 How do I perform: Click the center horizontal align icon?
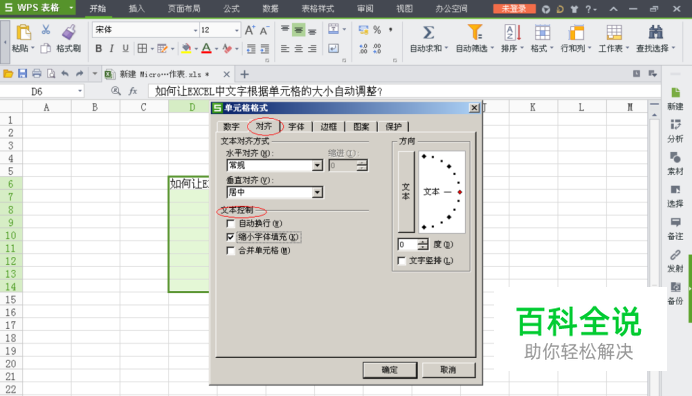click(299, 48)
